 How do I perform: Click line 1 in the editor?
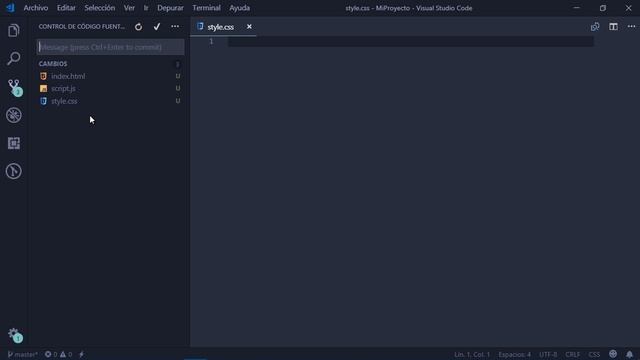pyautogui.click(x=410, y=41)
